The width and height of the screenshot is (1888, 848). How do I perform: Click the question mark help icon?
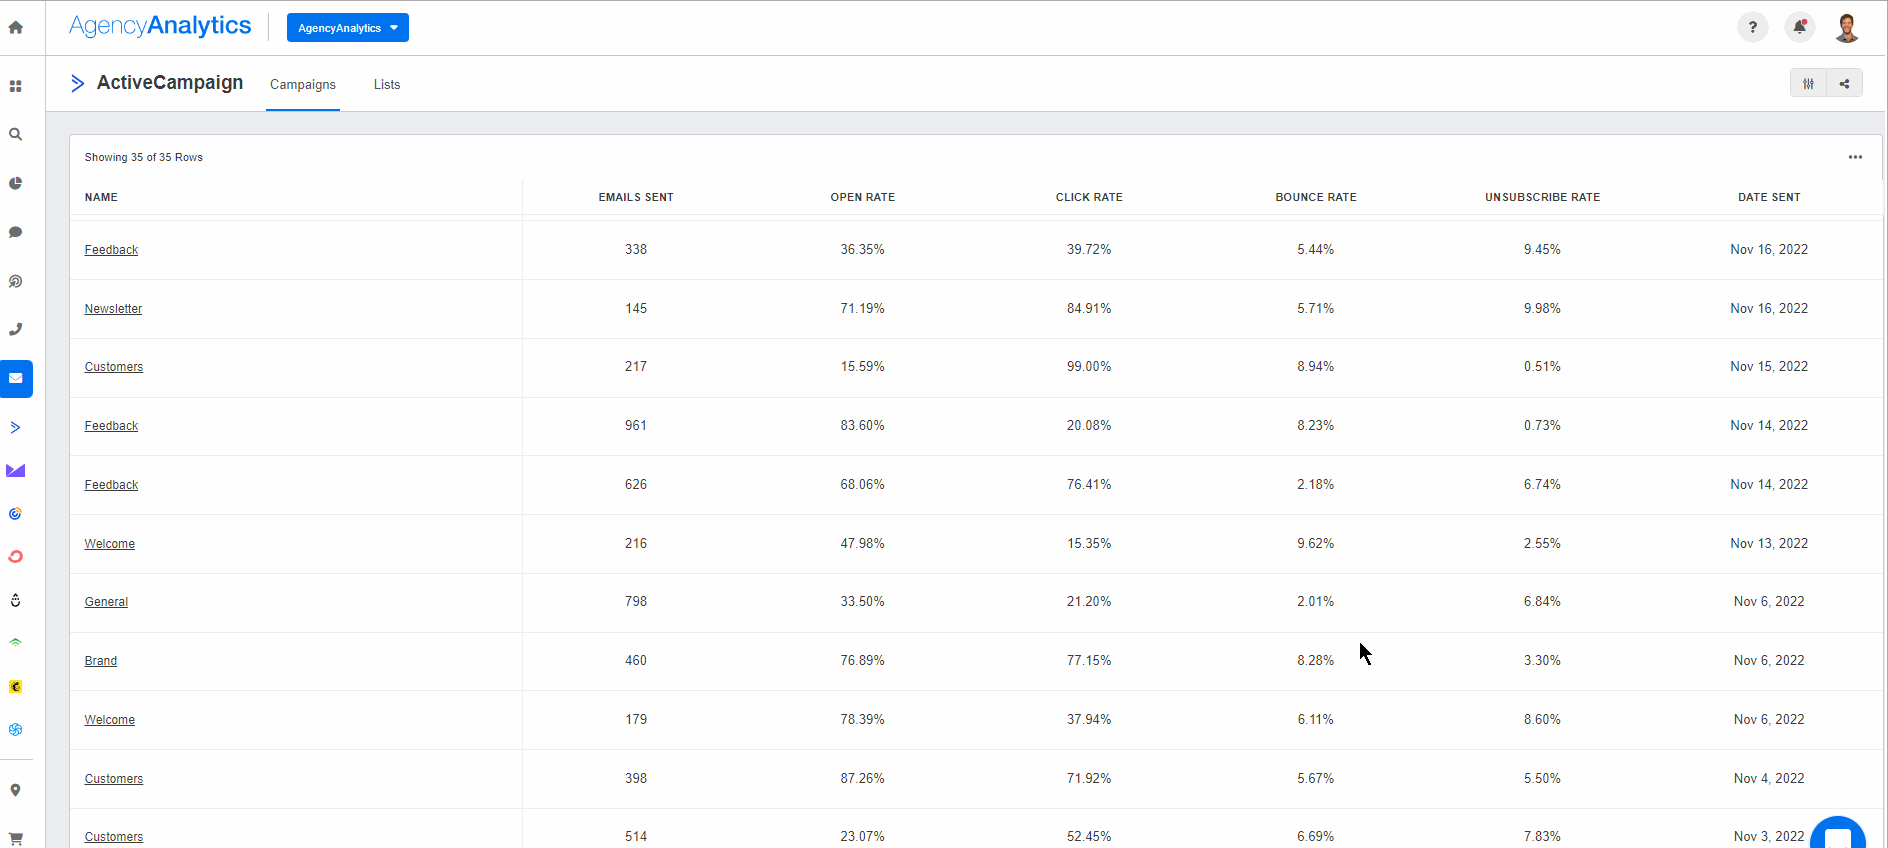click(x=1752, y=28)
